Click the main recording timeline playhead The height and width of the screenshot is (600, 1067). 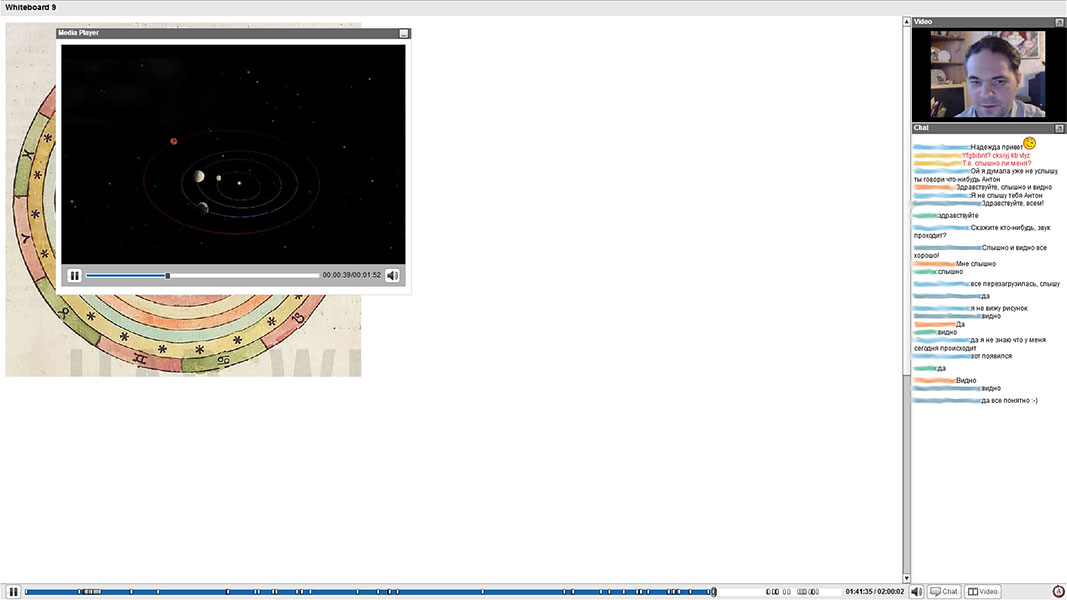(713, 592)
